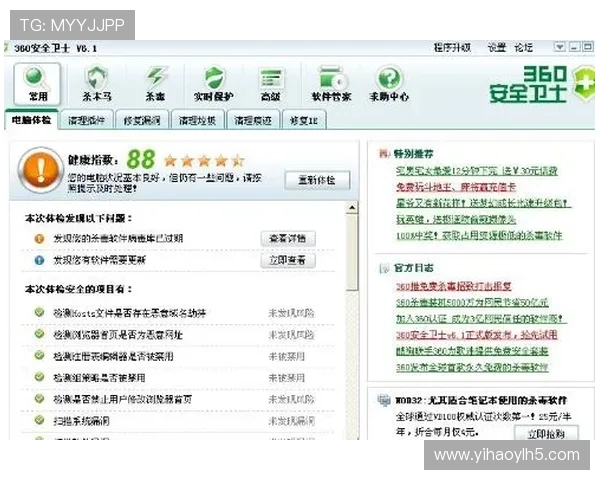Open the 实时保护 shield icon

214,84
